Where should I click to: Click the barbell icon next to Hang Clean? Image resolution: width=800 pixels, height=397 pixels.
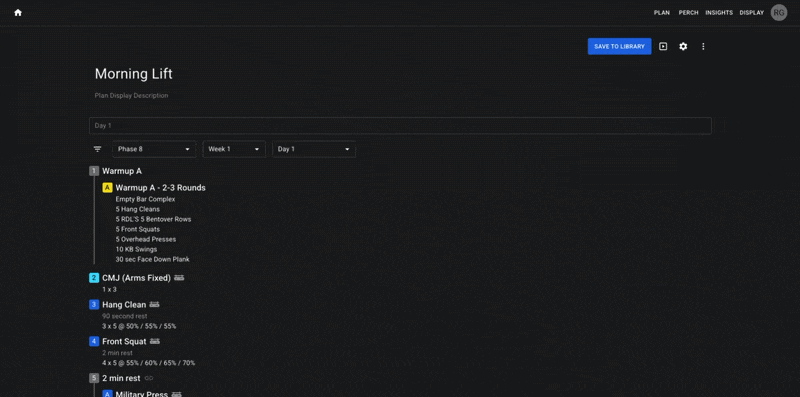155,305
